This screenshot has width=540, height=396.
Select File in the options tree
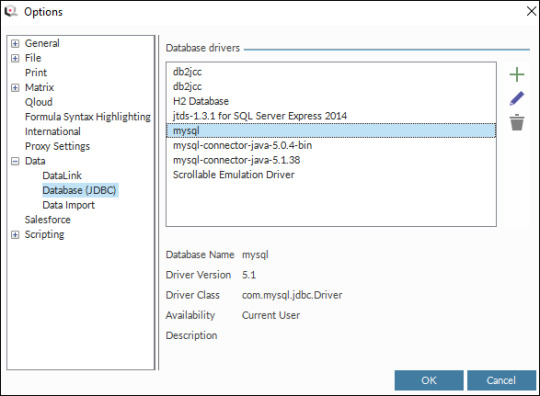33,58
